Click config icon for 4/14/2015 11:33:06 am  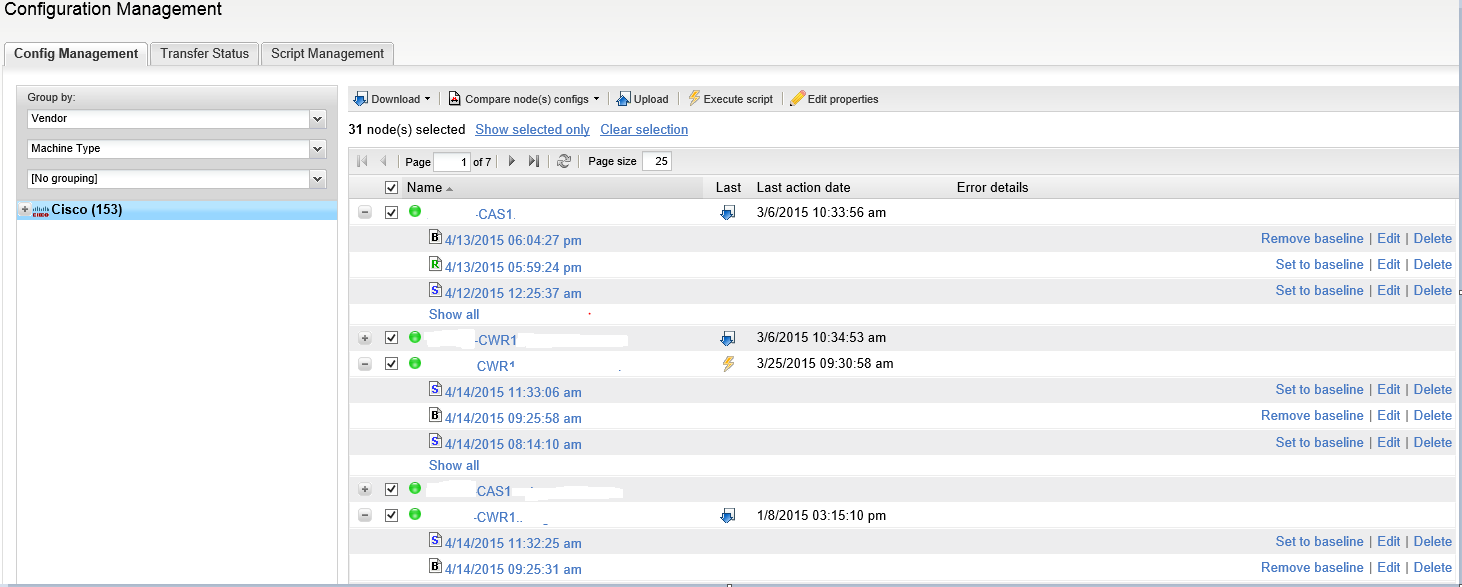point(435,389)
